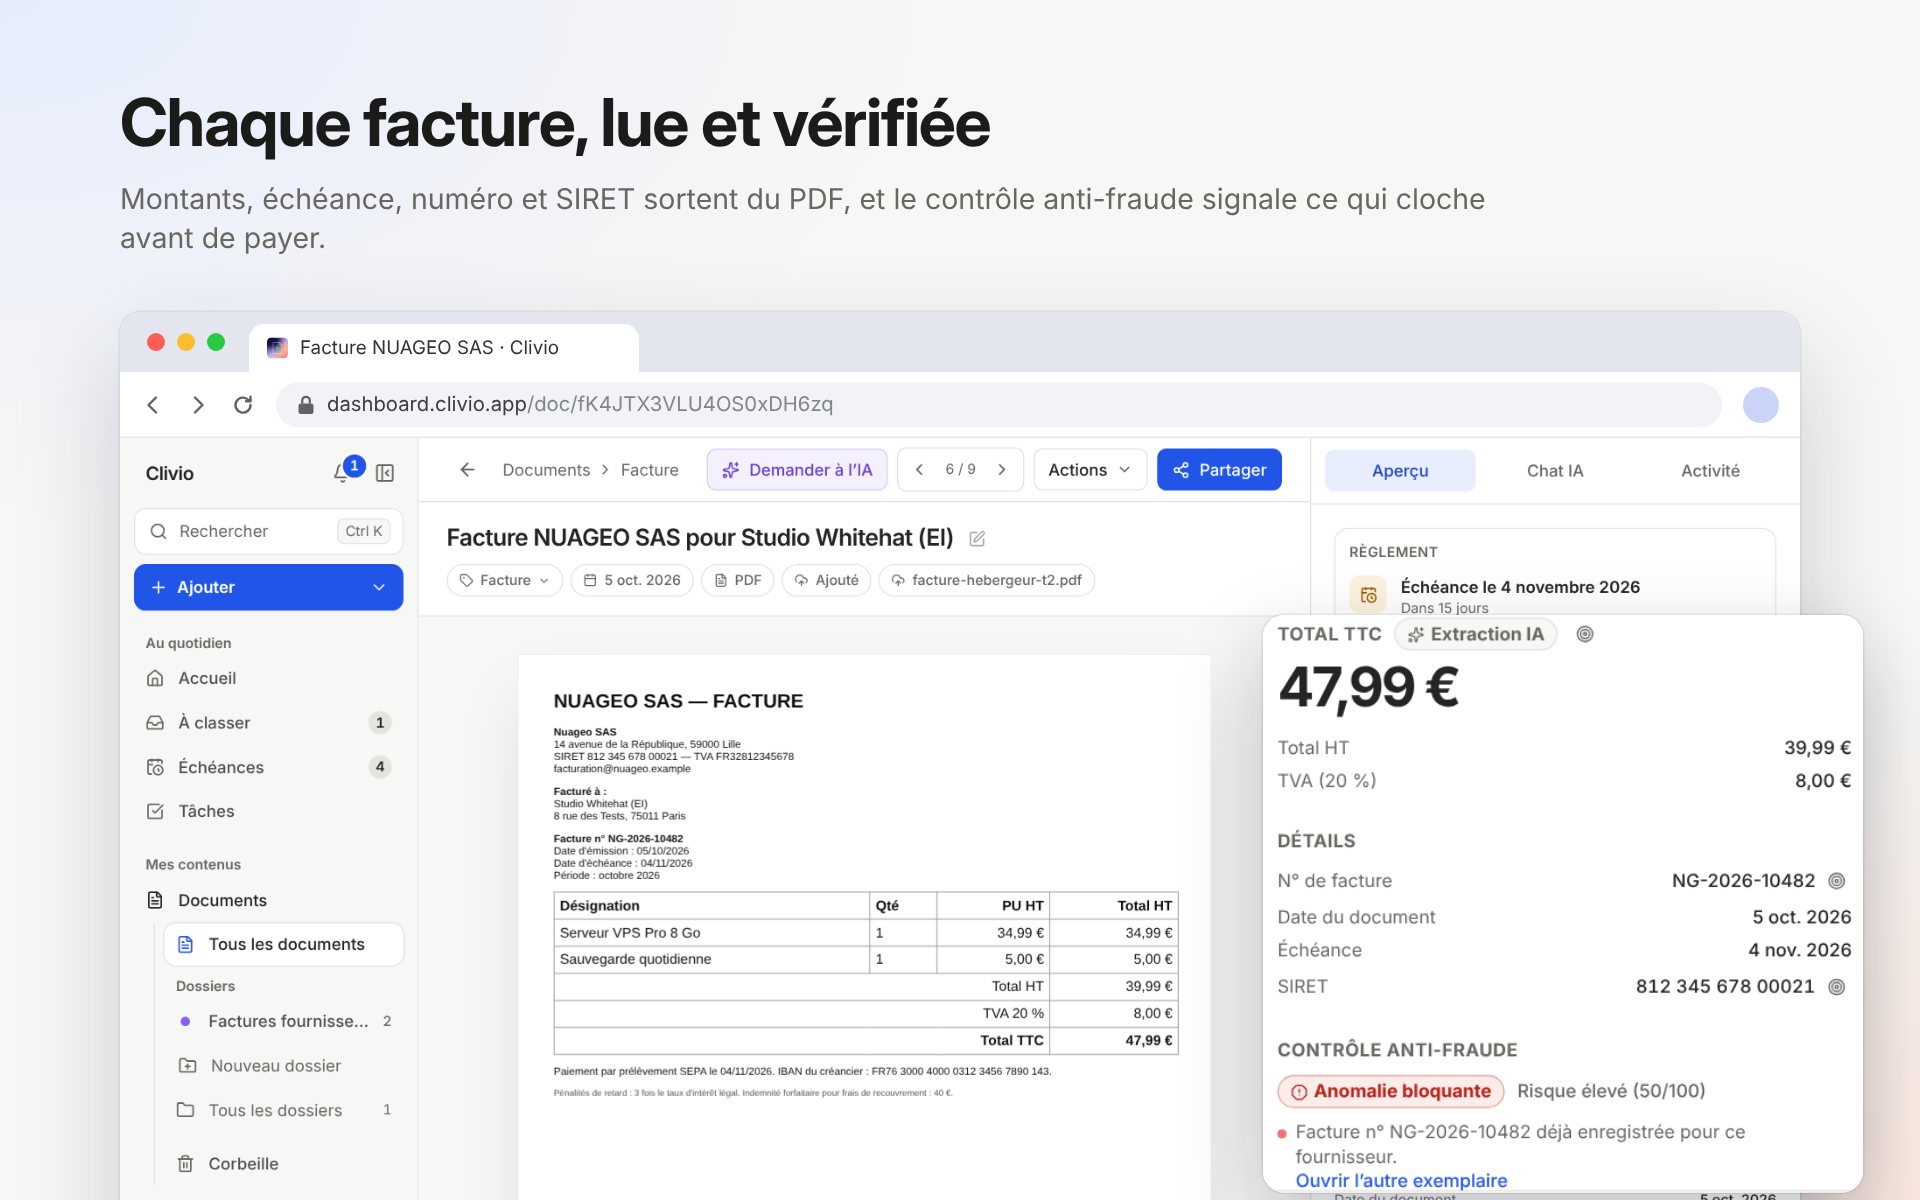Viewport: 1920px width, 1200px height.
Task: Open Ouvrir l'autre exemplaire link
Action: pyautogui.click(x=1401, y=1181)
